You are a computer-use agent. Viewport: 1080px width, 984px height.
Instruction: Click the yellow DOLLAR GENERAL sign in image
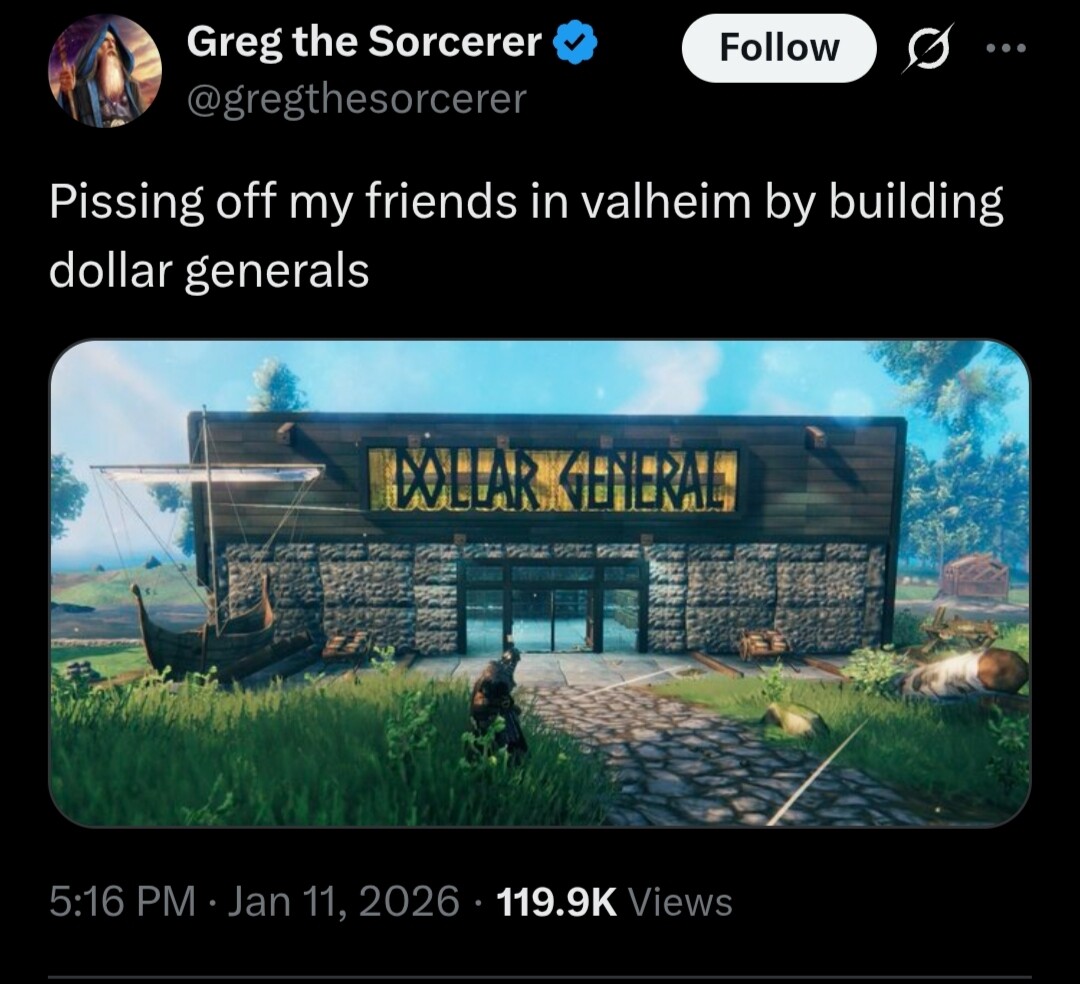tap(553, 479)
